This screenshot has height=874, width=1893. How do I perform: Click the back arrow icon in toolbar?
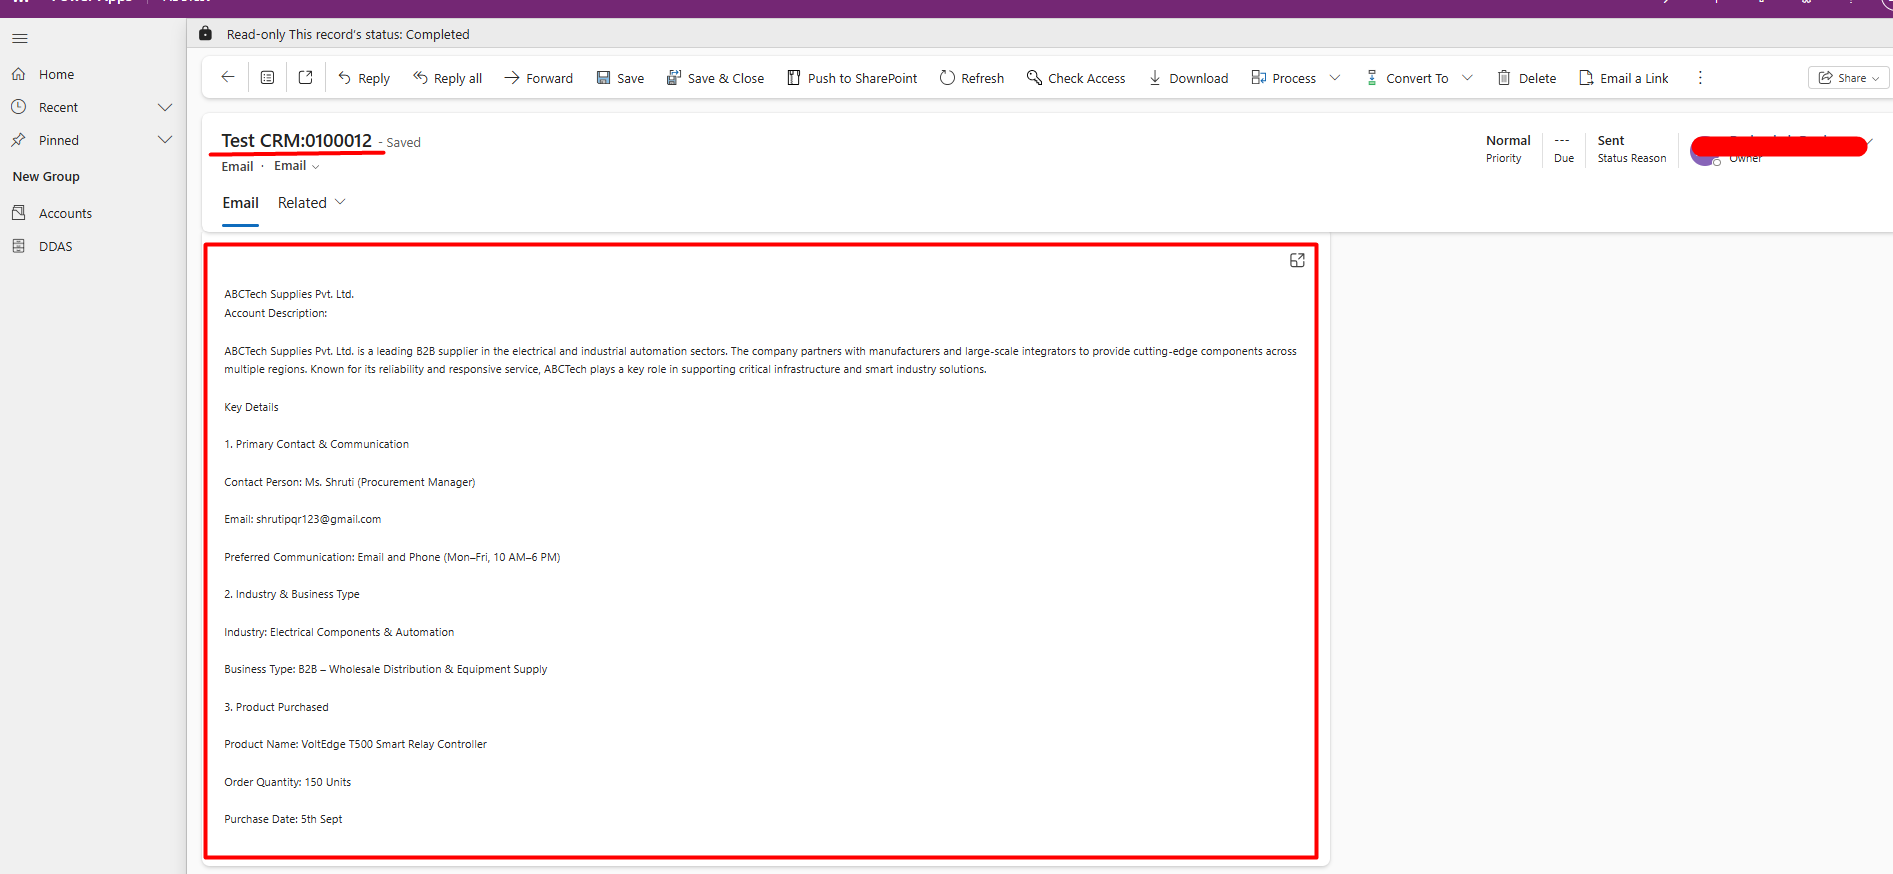point(228,77)
